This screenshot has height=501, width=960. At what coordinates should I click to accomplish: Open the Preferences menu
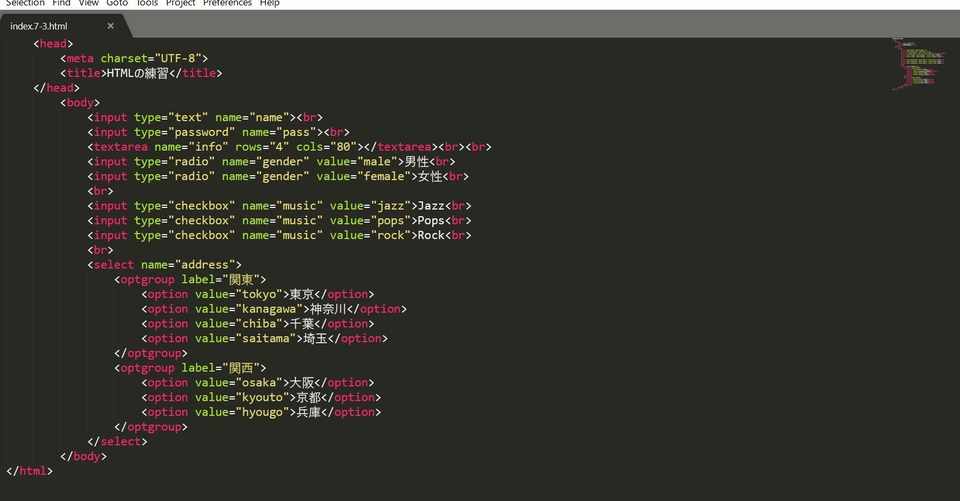227,3
